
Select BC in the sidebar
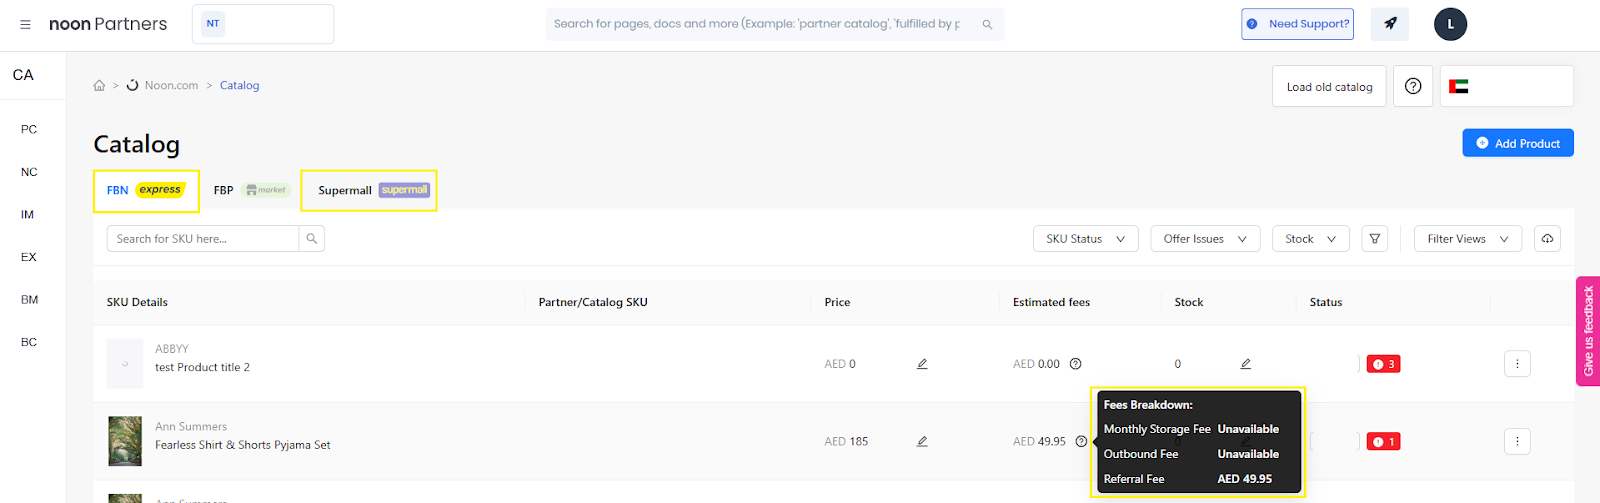click(x=29, y=342)
